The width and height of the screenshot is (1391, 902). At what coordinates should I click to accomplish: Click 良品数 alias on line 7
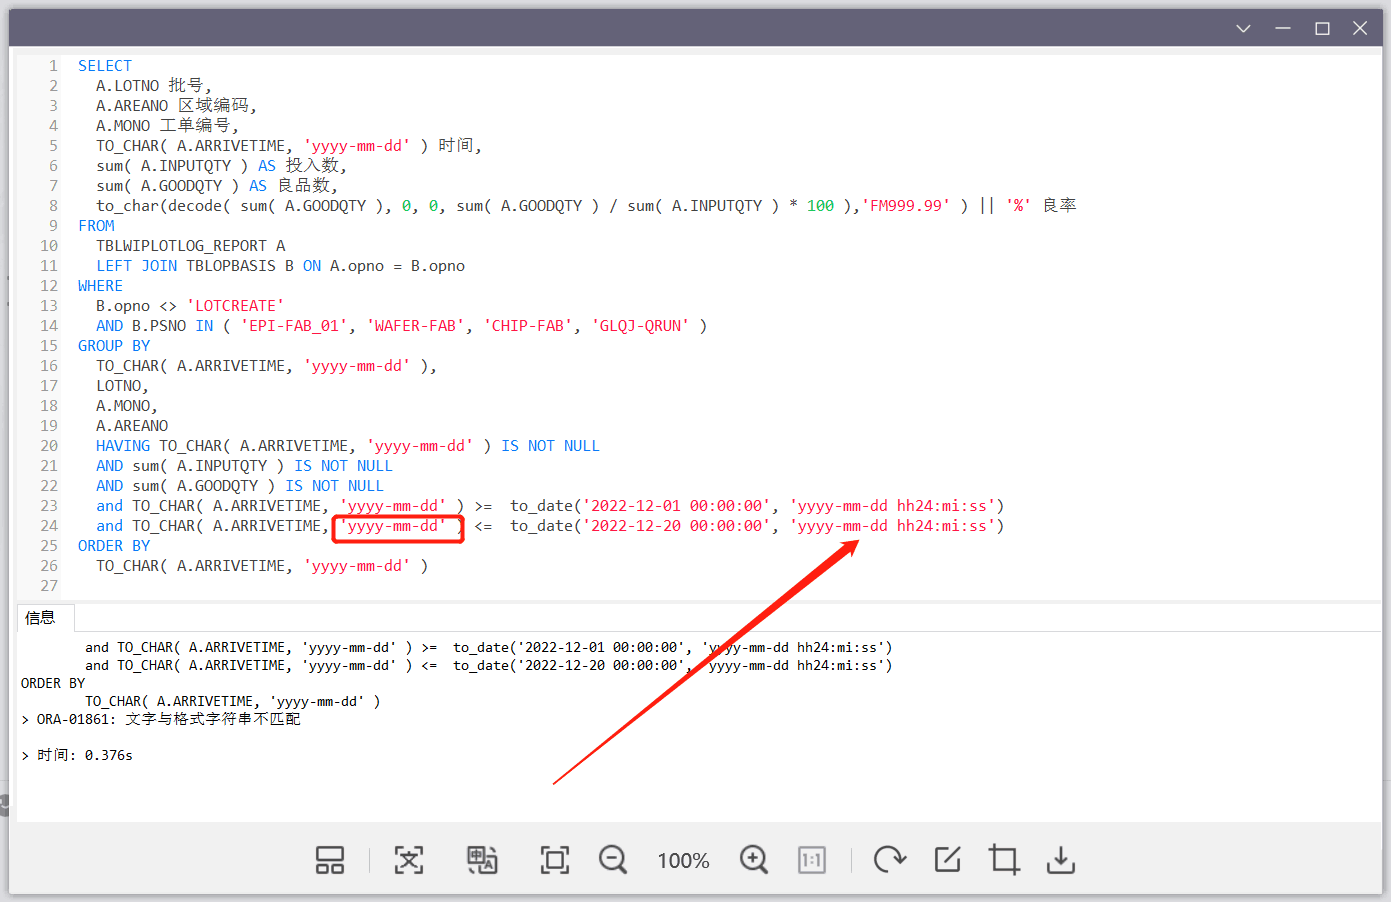click(x=303, y=185)
